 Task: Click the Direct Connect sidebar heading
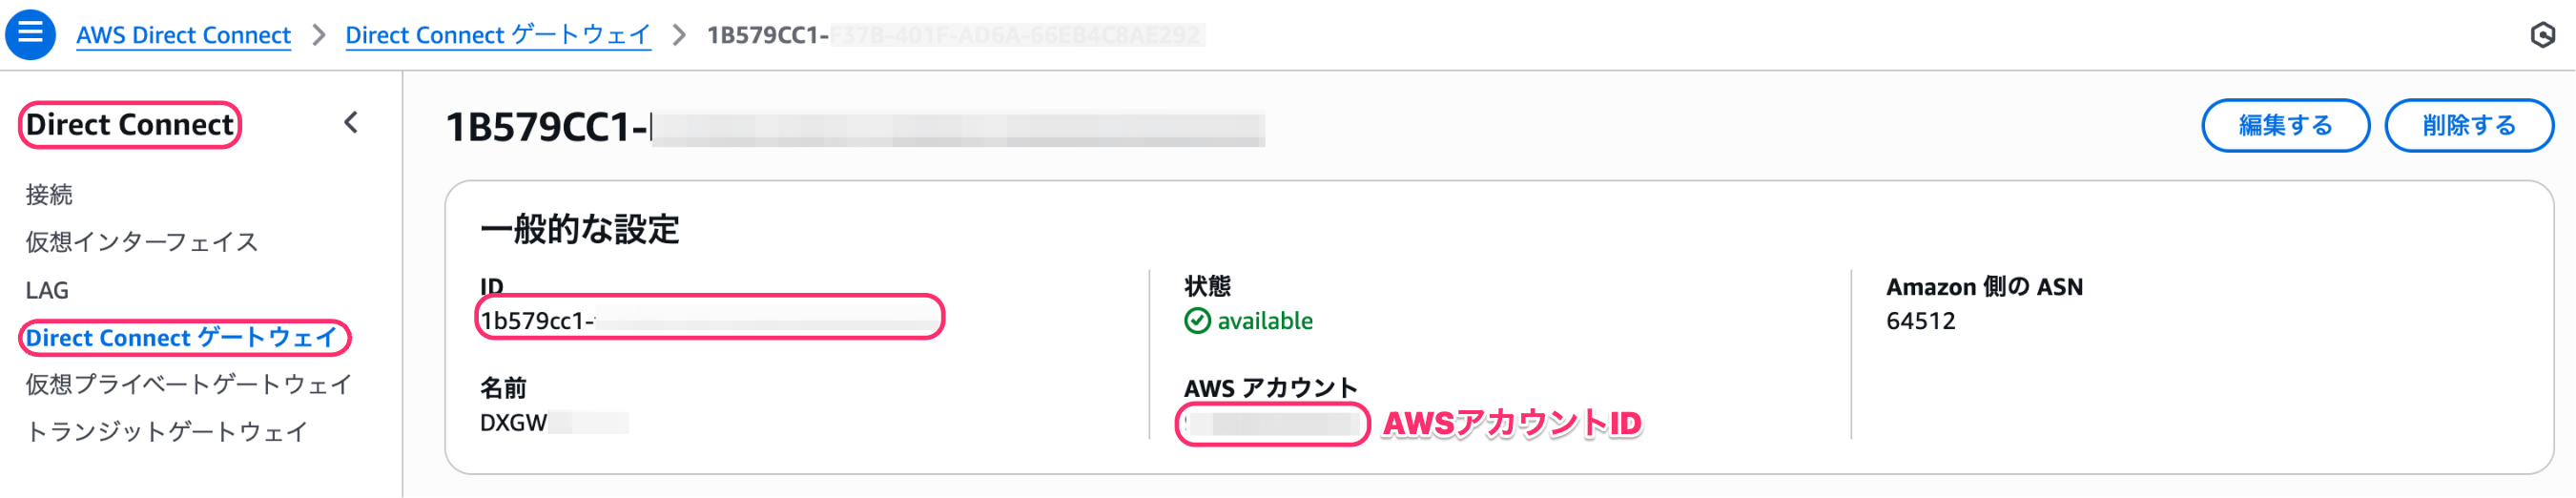click(129, 125)
